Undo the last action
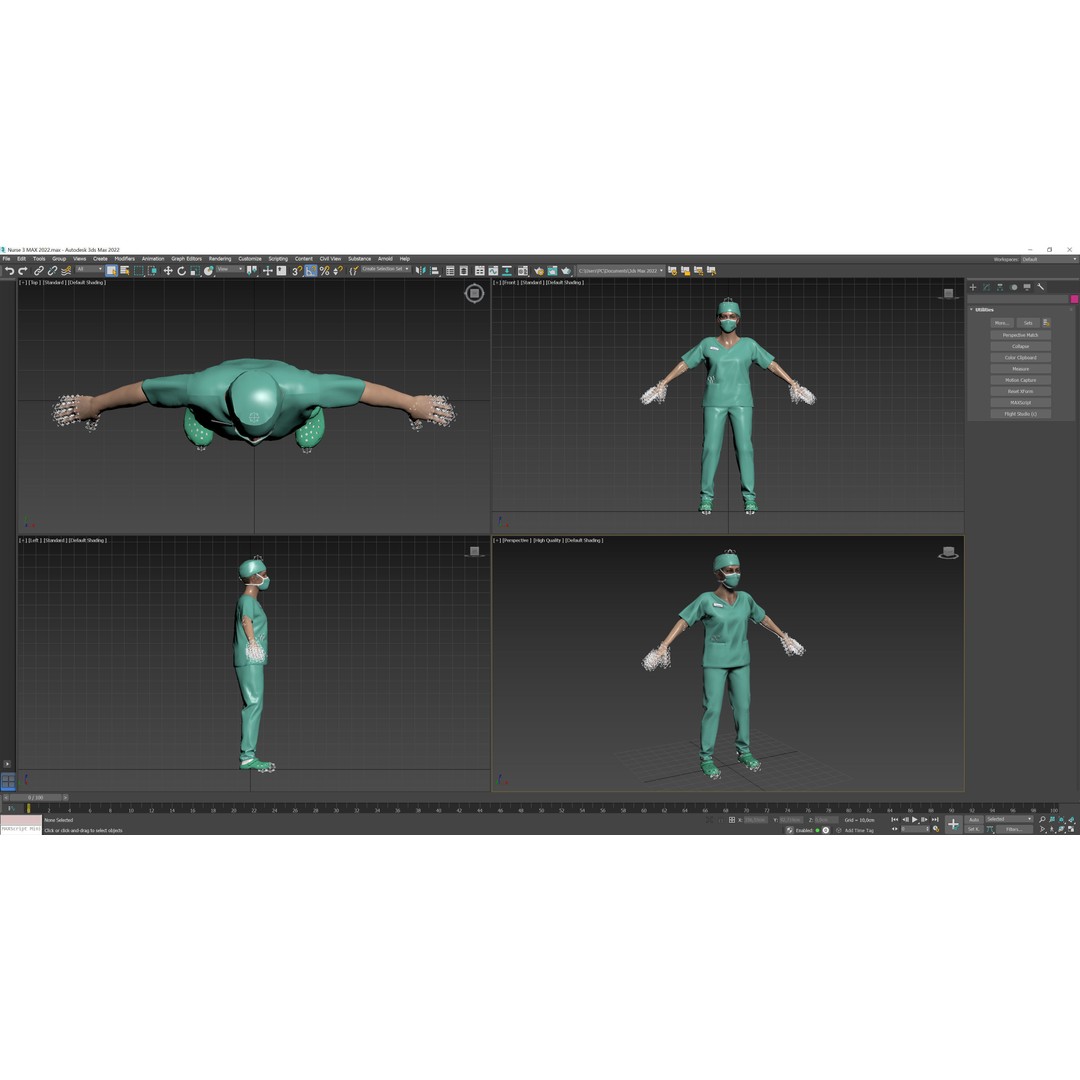1080x1080 pixels. (10, 271)
